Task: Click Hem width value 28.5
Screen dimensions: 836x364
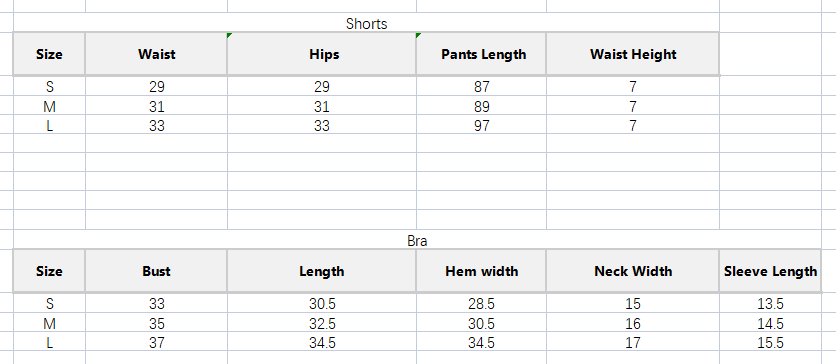Action: point(481,304)
